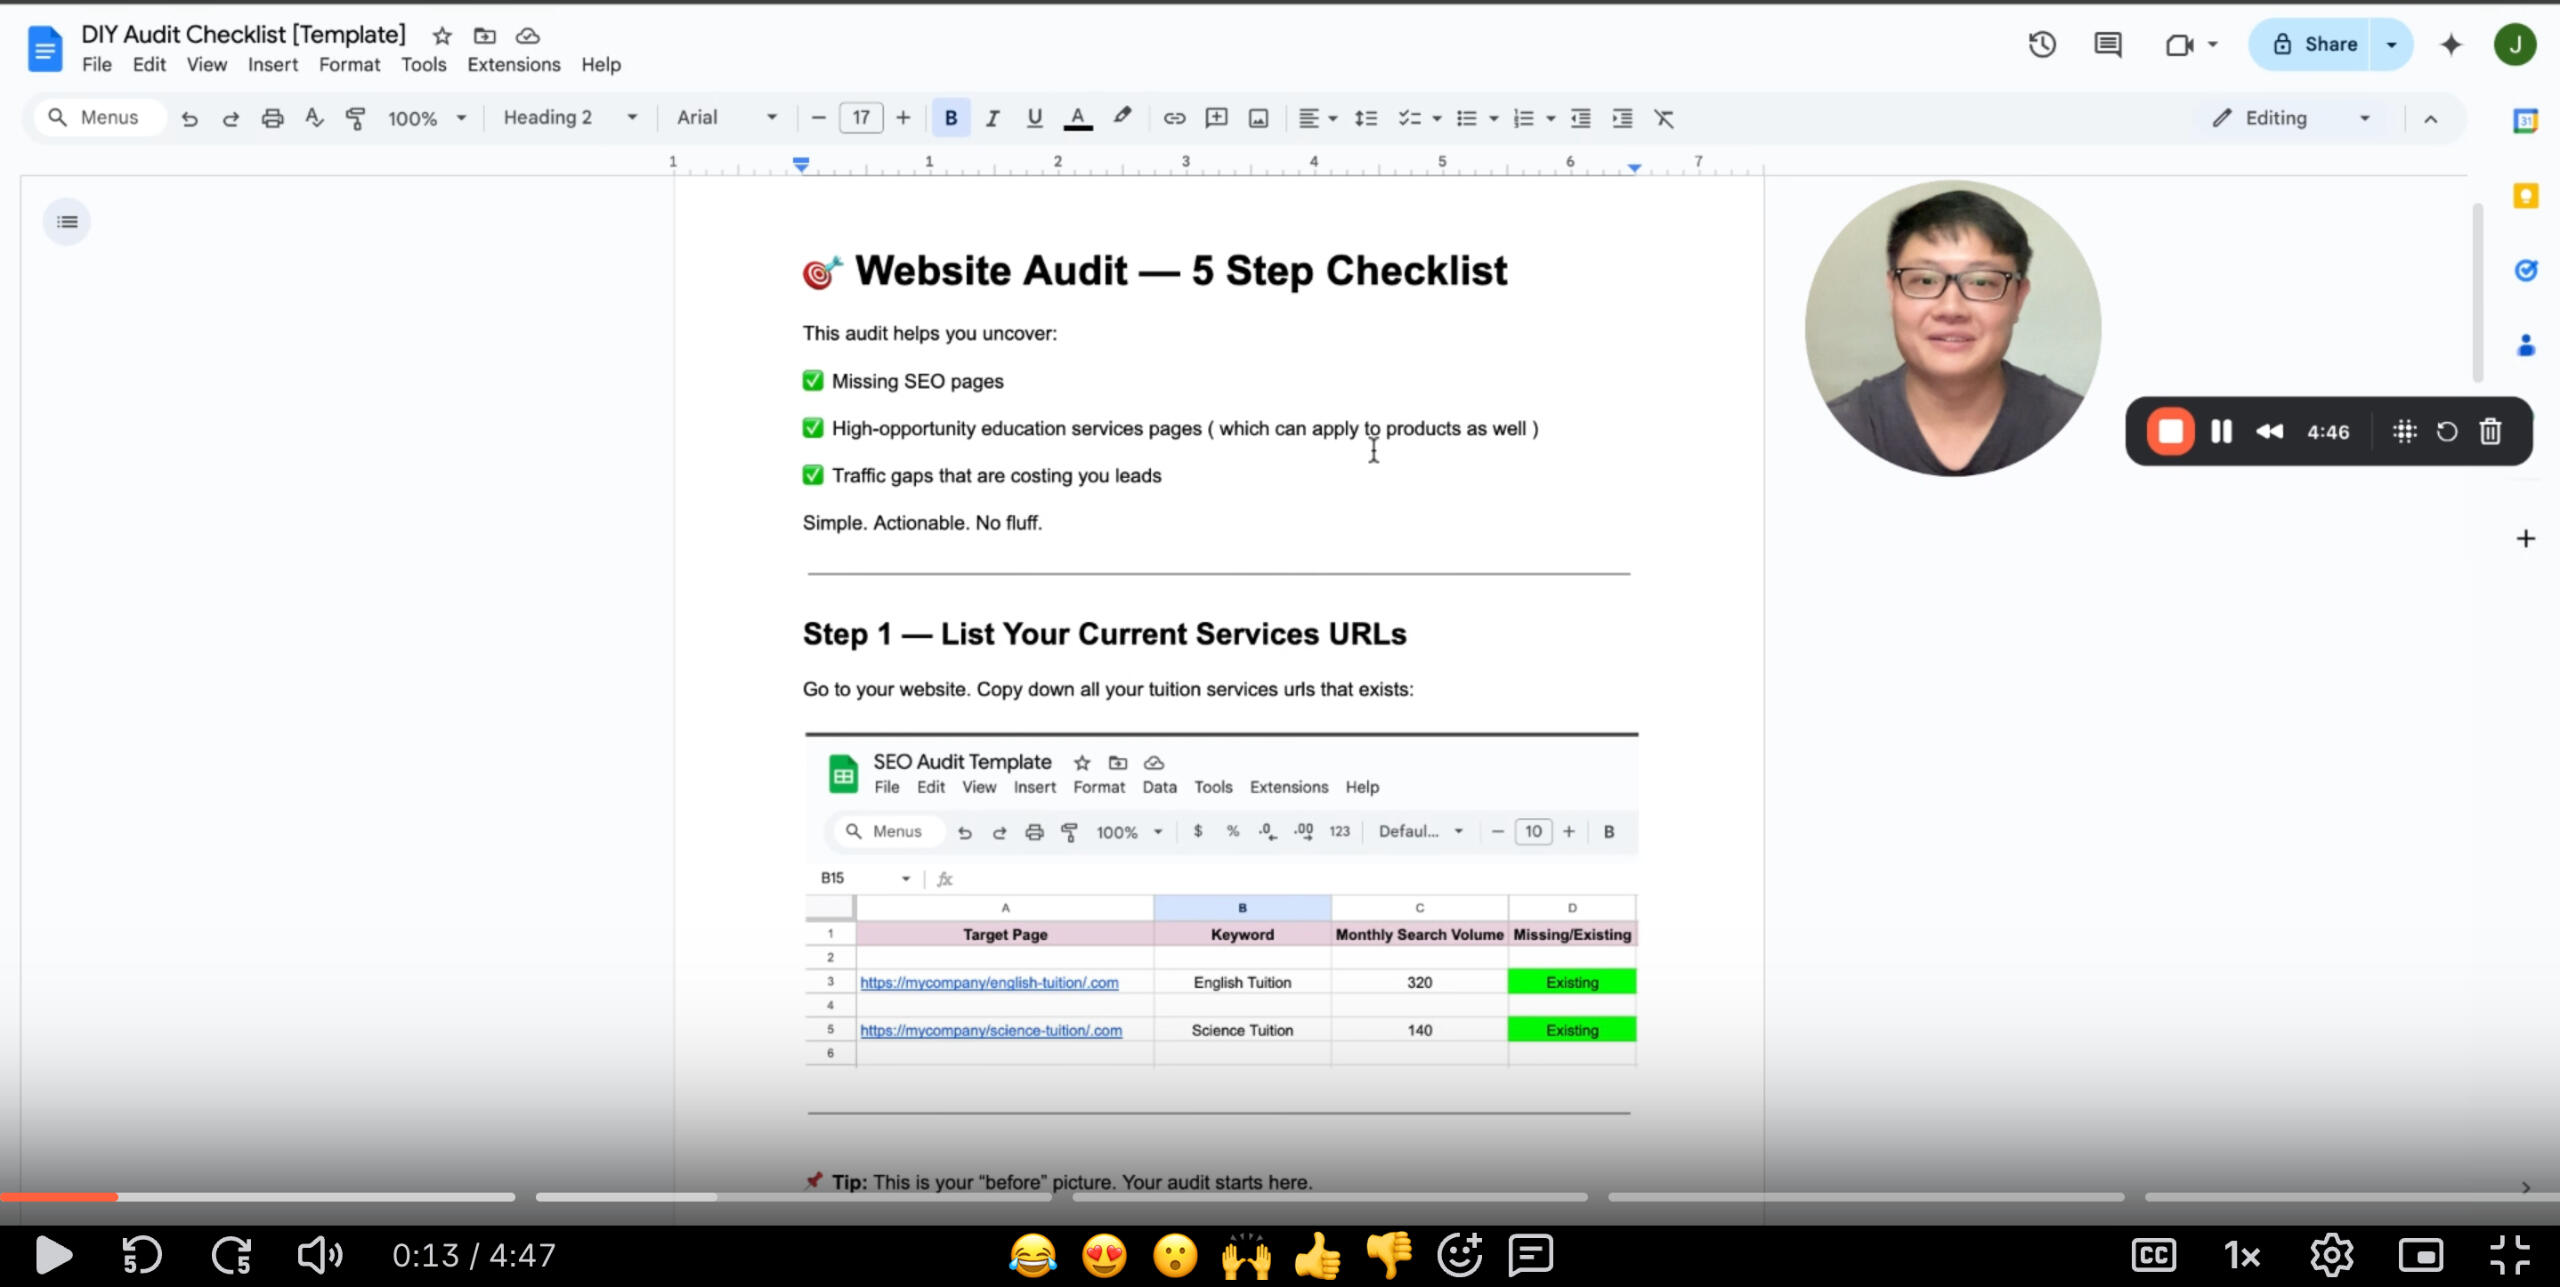Screen dimensions: 2560x1287
Task: Open document outline icon
Action: pyautogui.click(x=67, y=221)
